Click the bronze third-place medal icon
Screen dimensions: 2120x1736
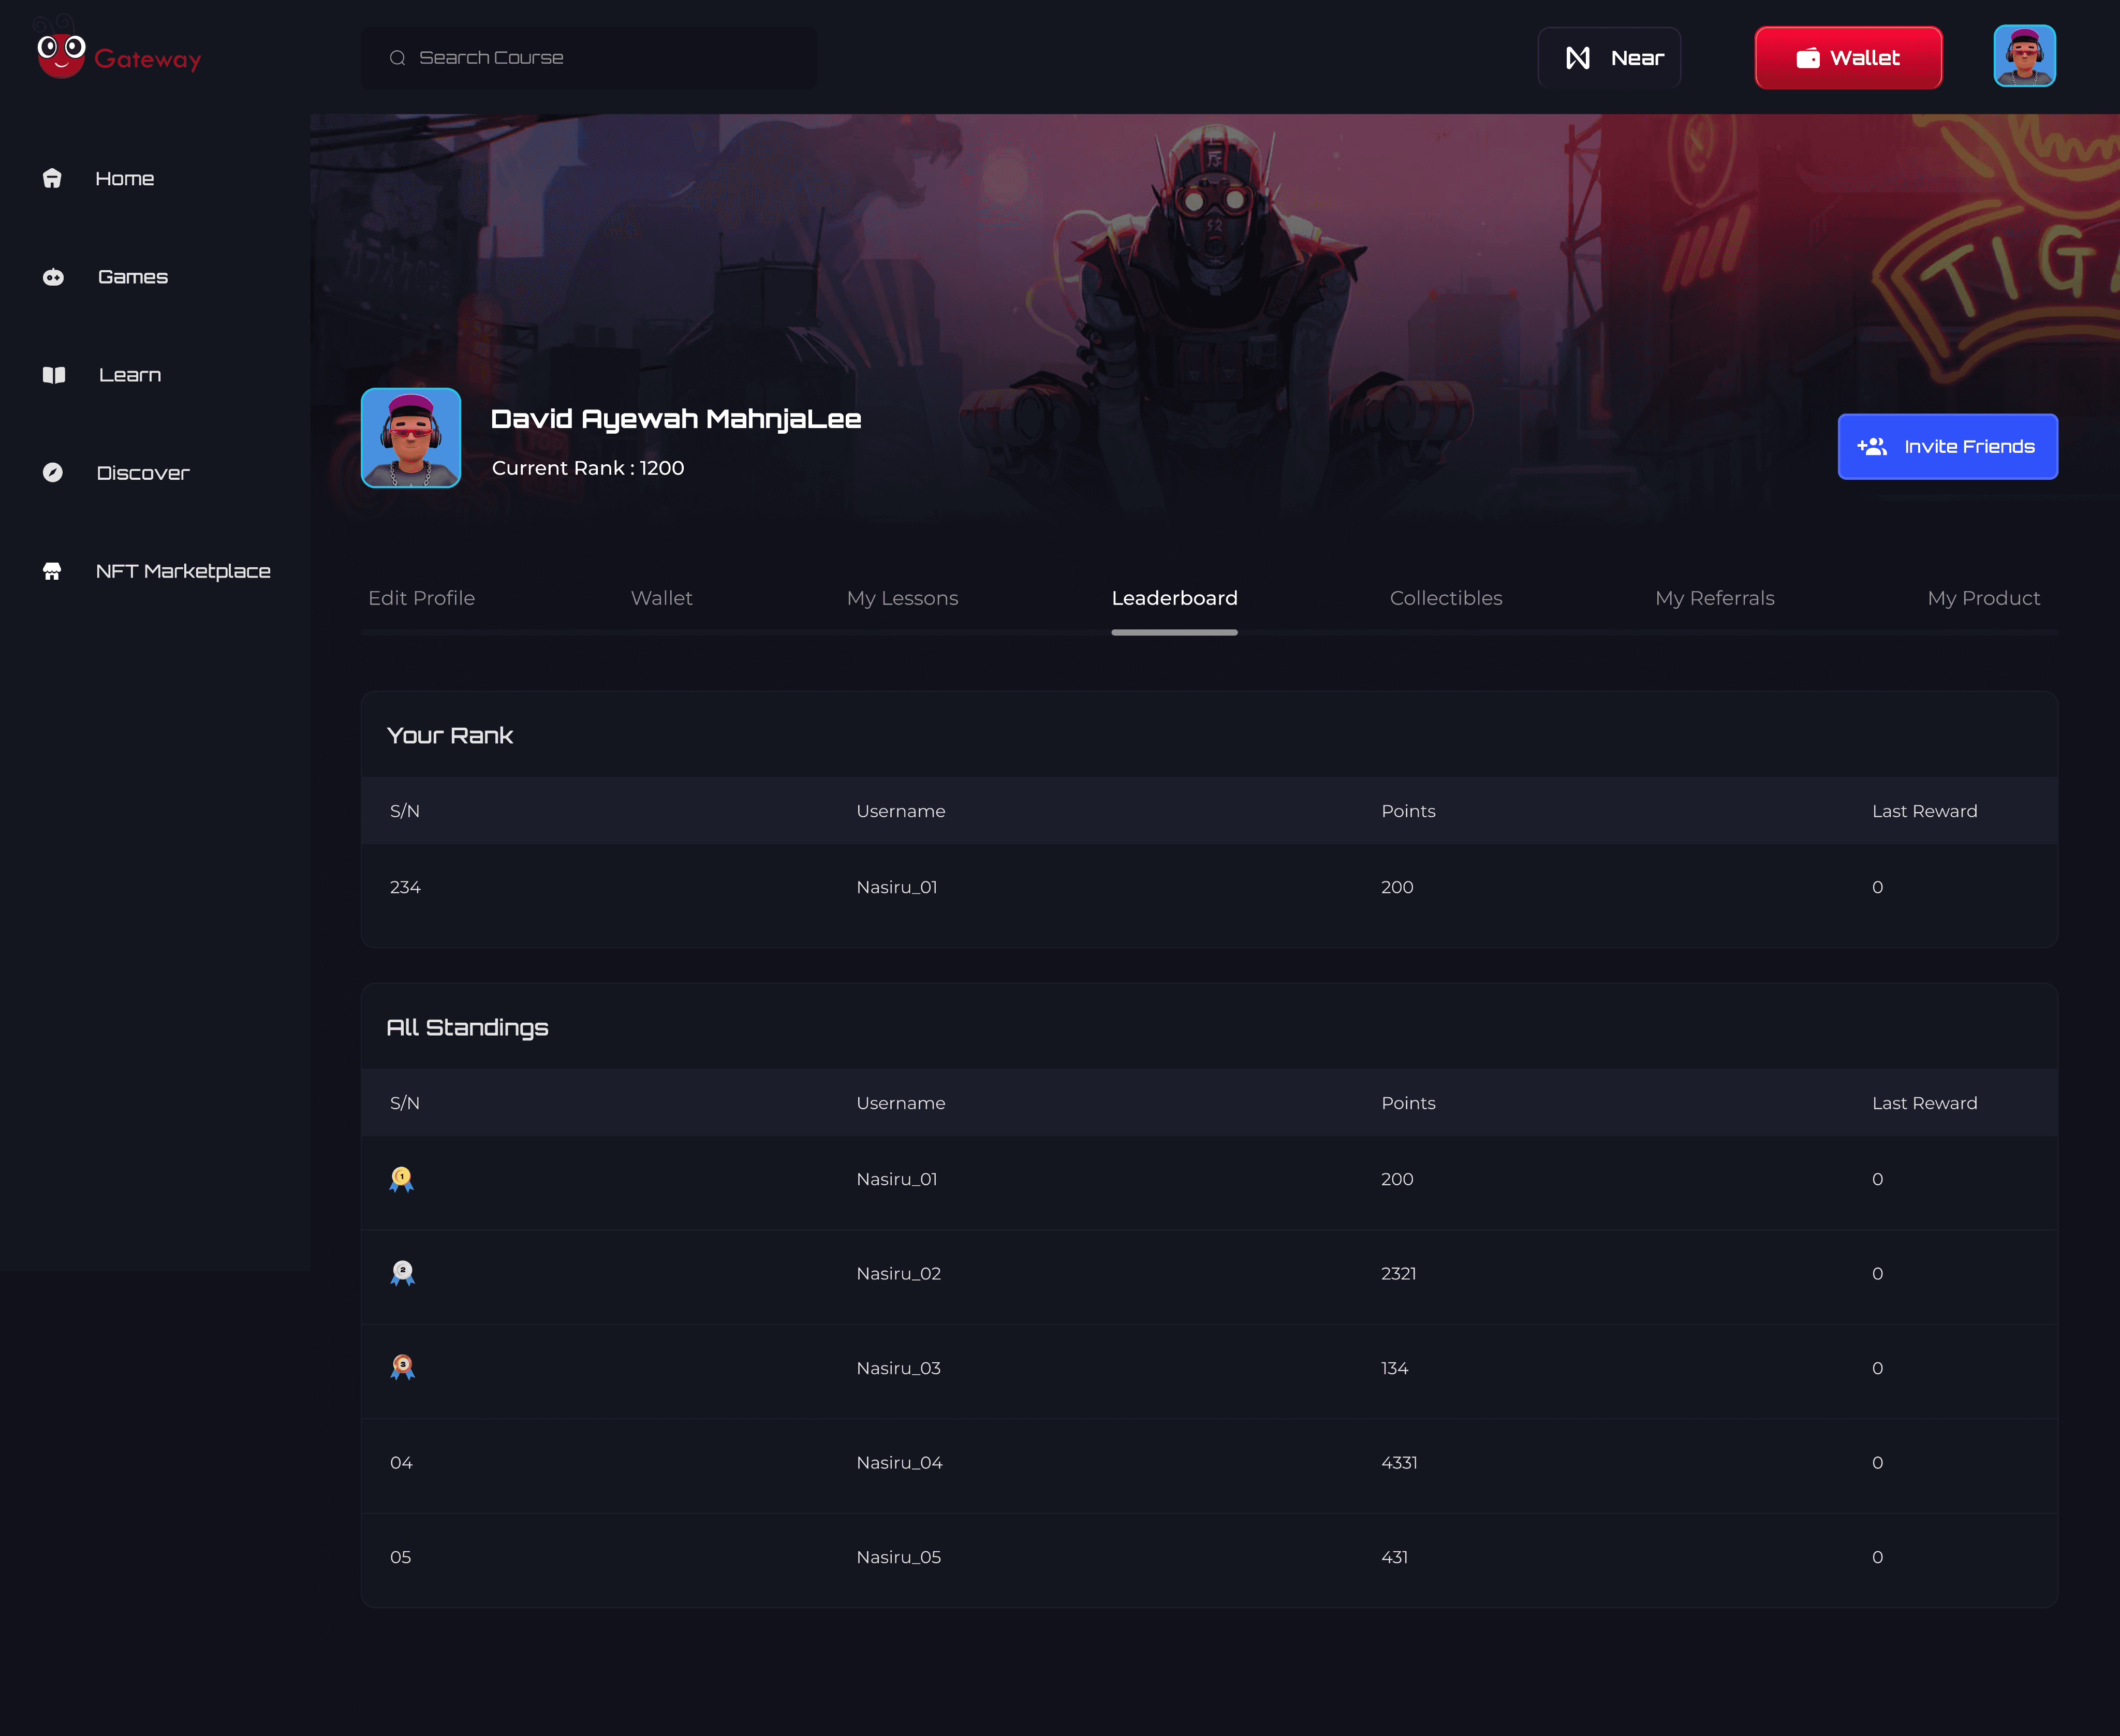(x=402, y=1367)
